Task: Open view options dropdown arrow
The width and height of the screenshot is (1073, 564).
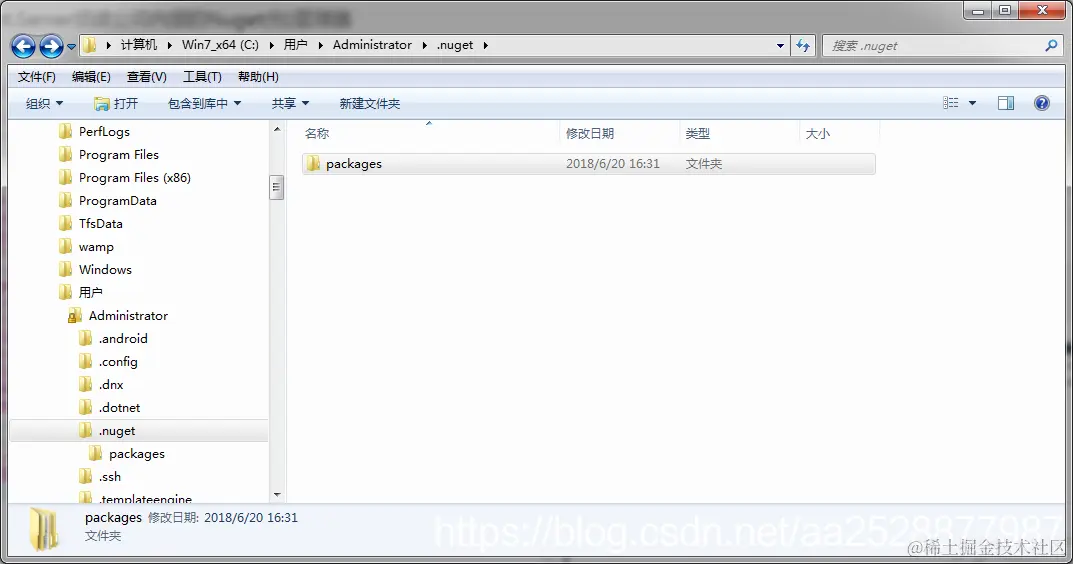Action: tap(972, 103)
